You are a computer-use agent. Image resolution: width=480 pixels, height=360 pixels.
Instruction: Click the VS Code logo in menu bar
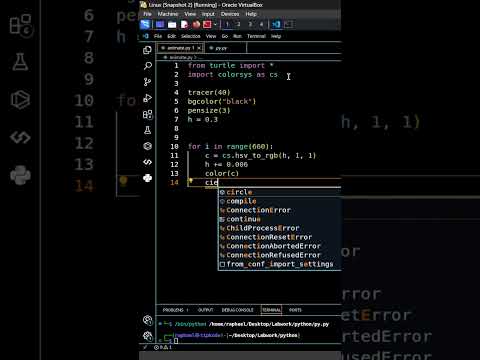click(x=146, y=36)
